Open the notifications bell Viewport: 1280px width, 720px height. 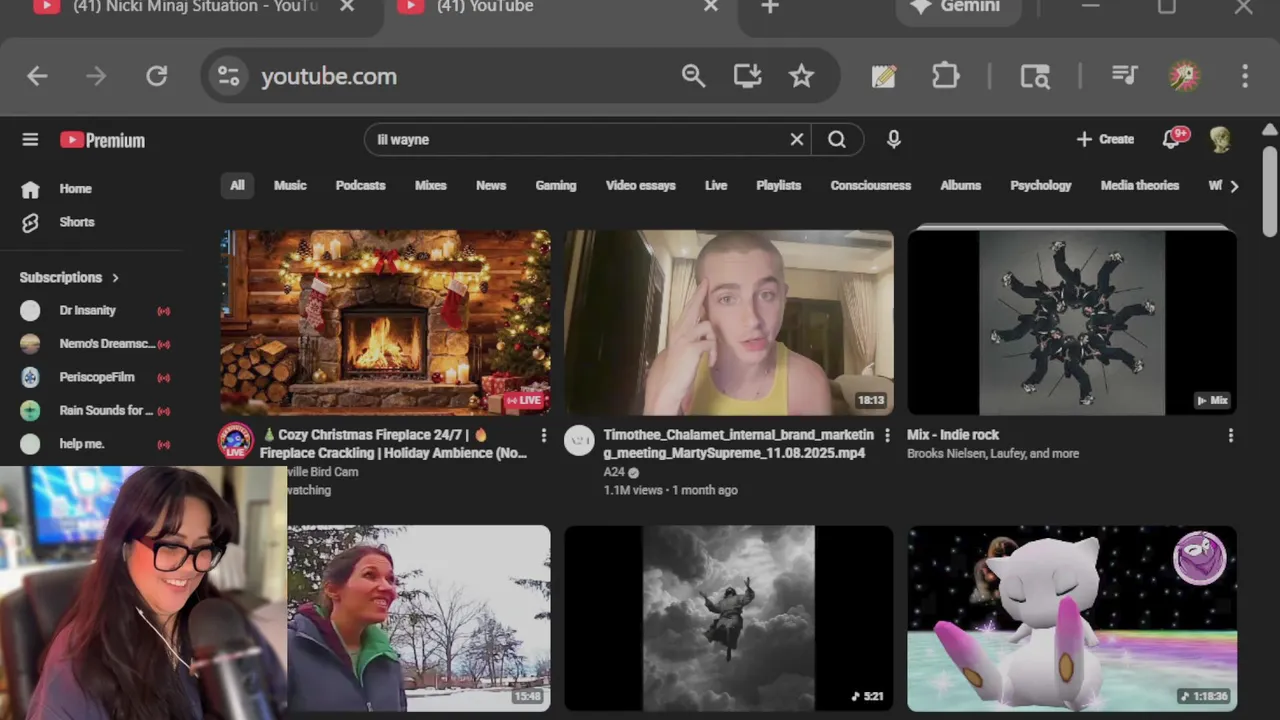pos(1171,139)
